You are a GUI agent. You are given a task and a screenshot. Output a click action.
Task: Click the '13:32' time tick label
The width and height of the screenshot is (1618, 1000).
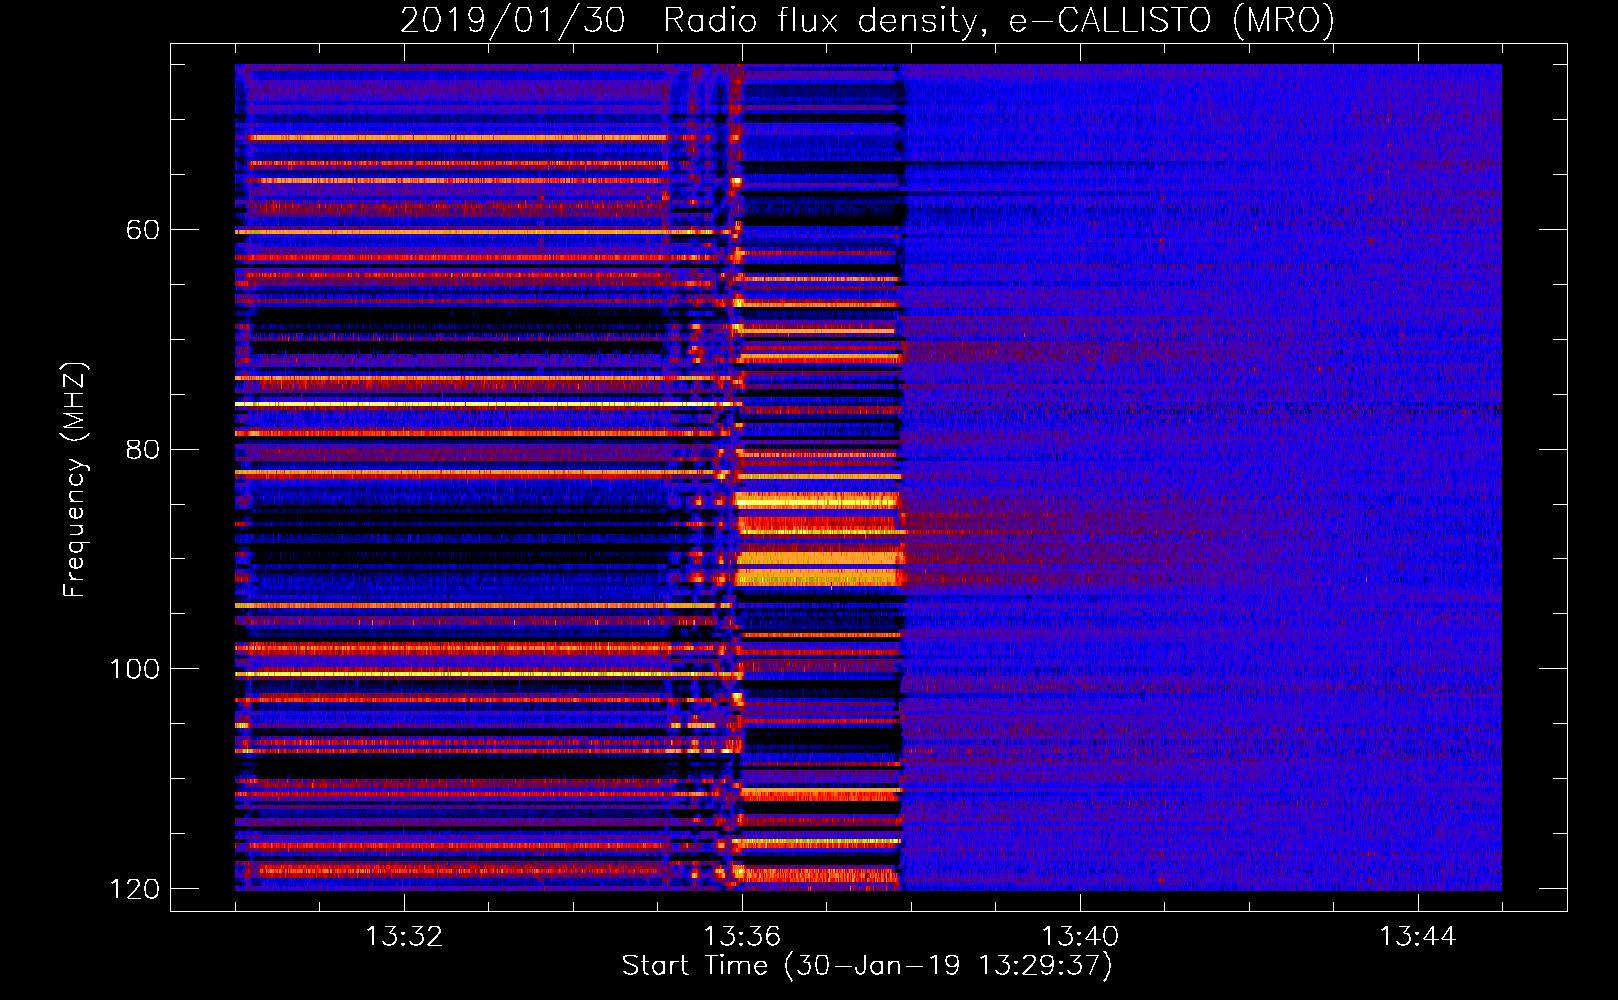[x=404, y=937]
